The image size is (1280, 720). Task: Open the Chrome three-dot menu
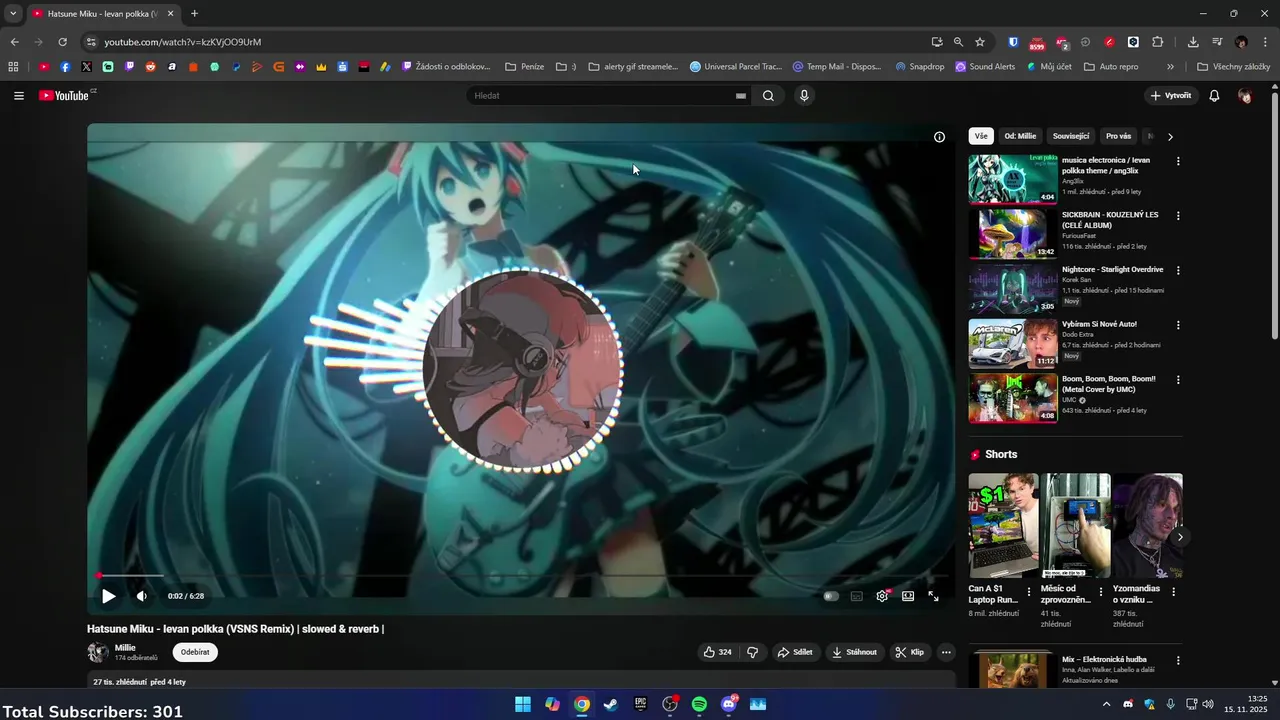[1265, 42]
